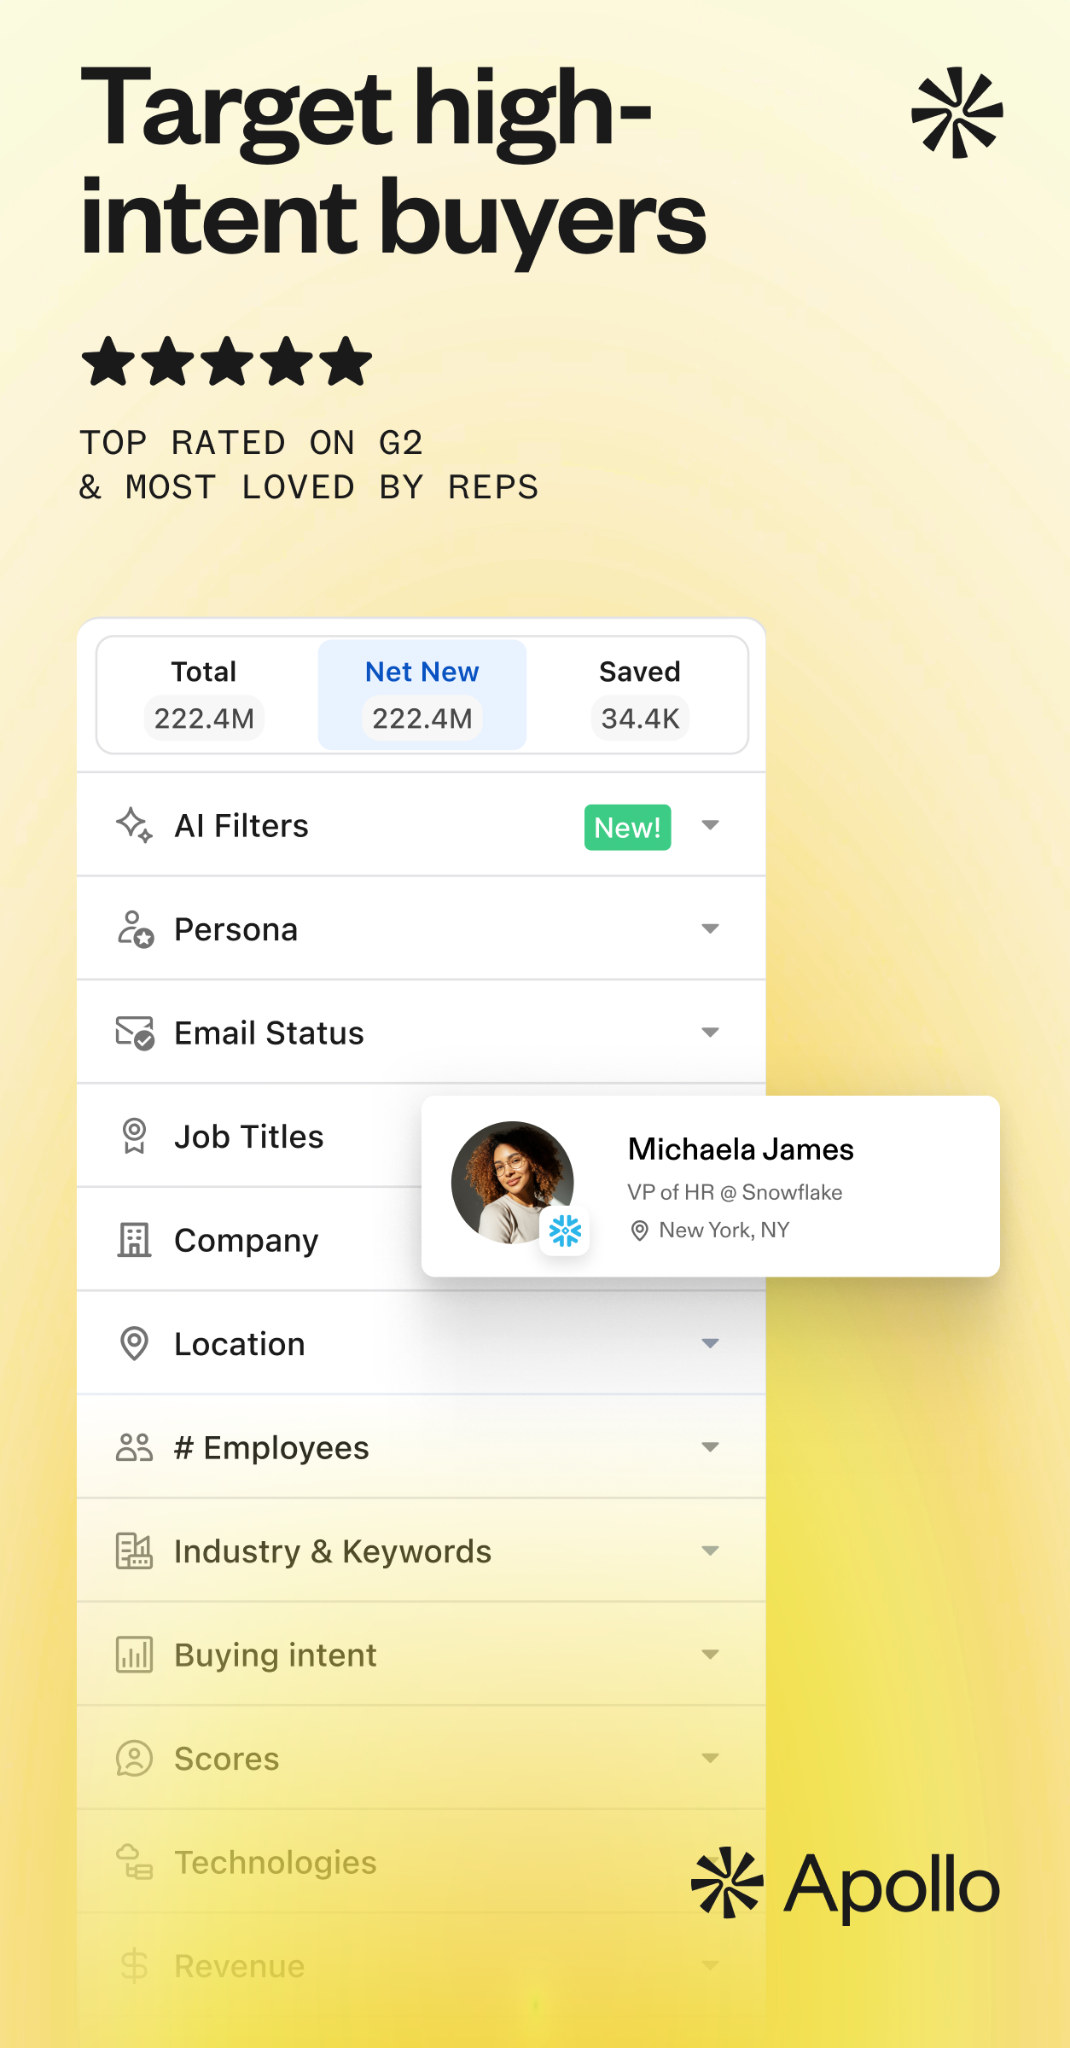Screen dimensions: 1070x2048
Task: Expand the Buying intent arrow
Action: 710,1654
